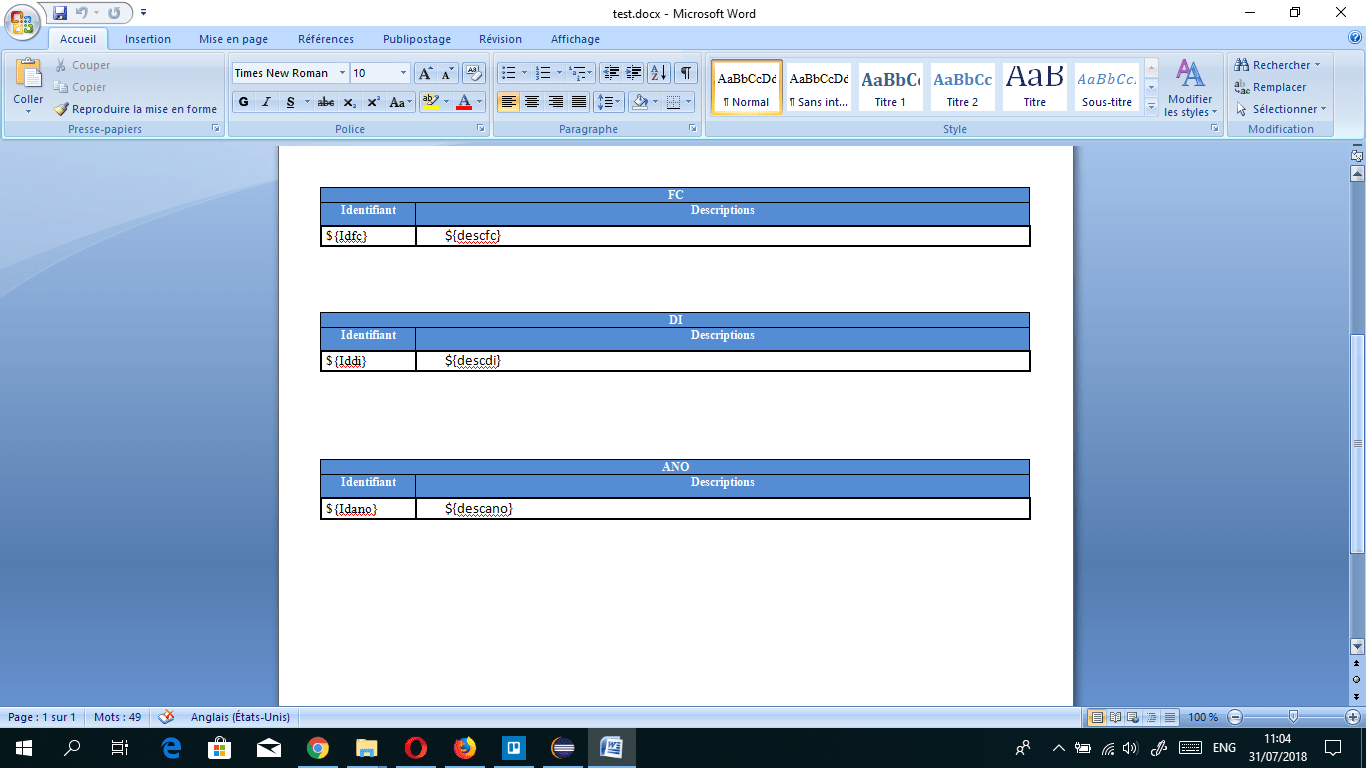
Task: Open the font color dropdown arrow
Action: pos(477,101)
